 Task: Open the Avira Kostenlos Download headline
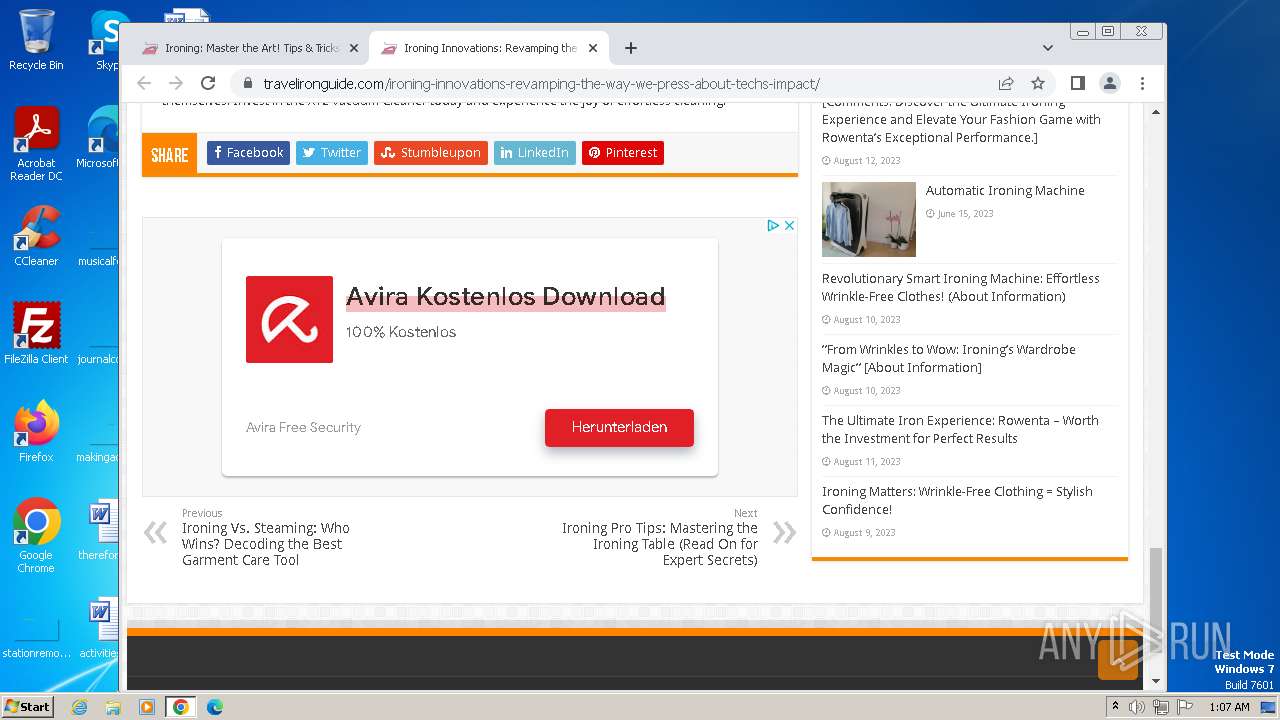pos(505,297)
